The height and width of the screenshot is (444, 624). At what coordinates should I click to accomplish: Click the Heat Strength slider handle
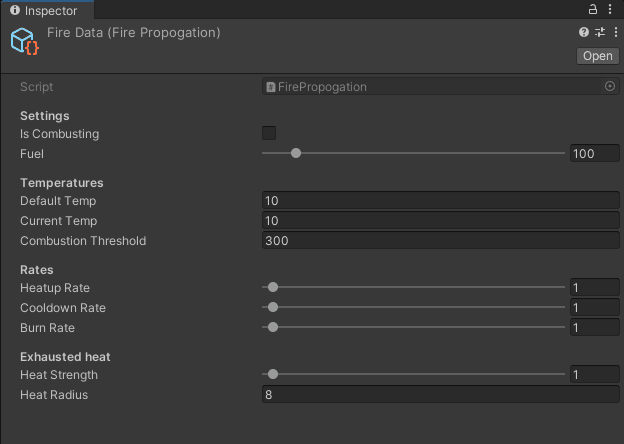[273, 374]
